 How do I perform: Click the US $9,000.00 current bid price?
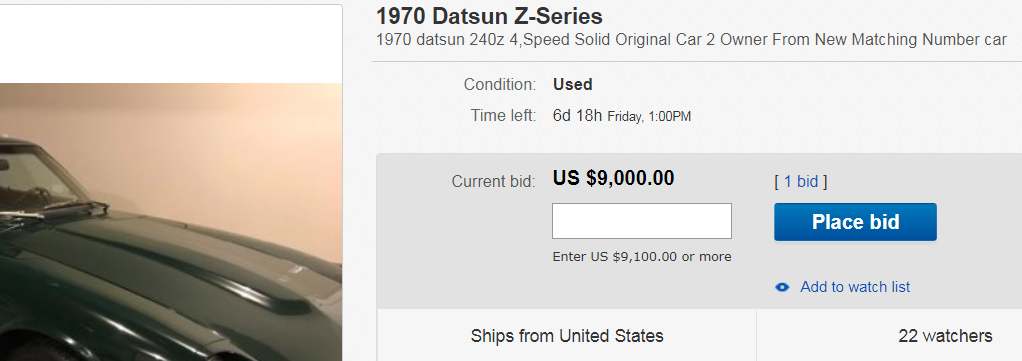point(613,178)
